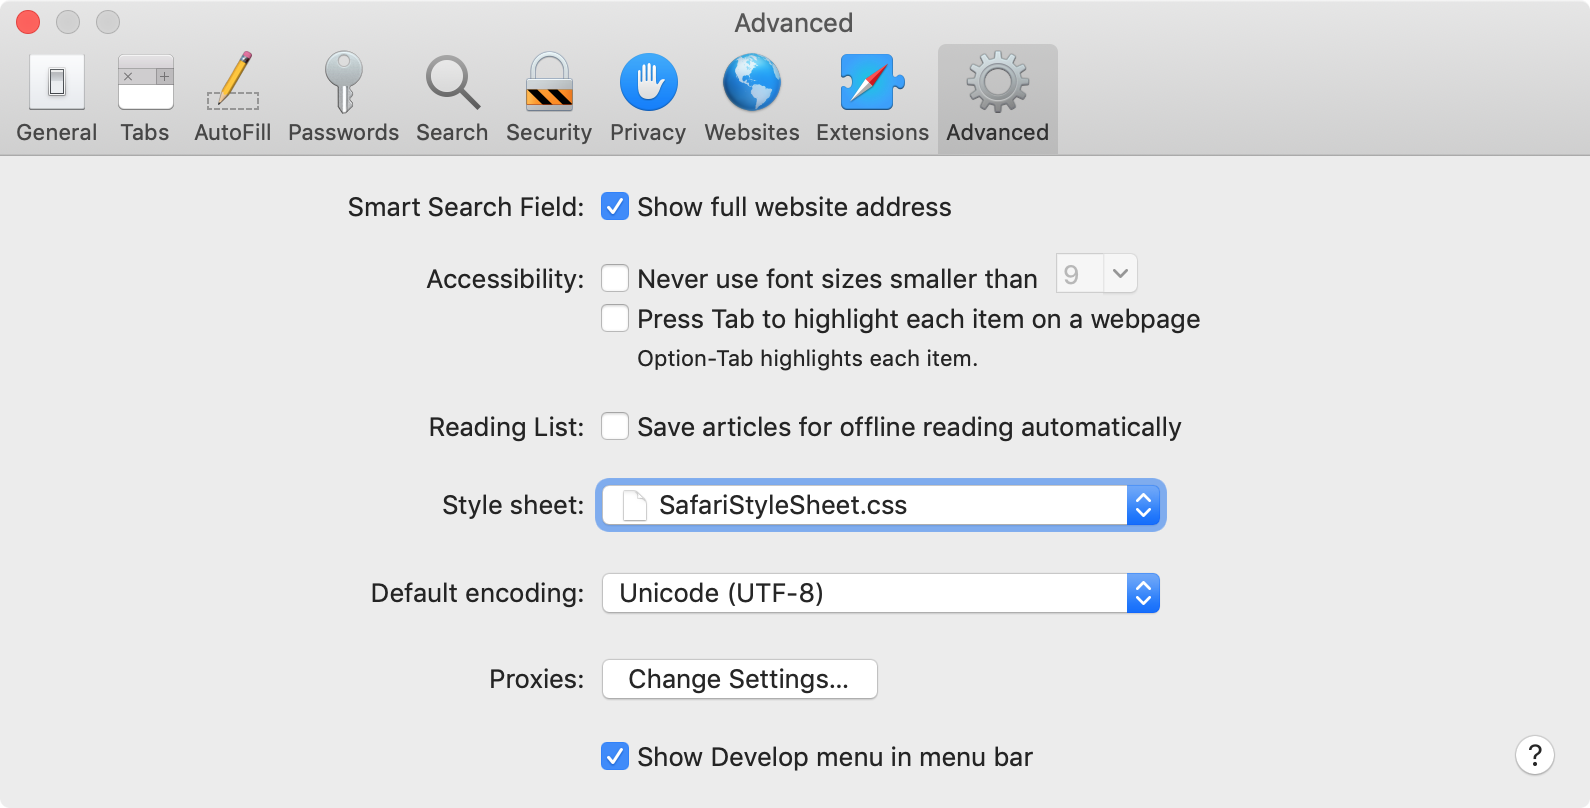
Task: Select the Search magnifying glass pane
Action: tap(452, 98)
